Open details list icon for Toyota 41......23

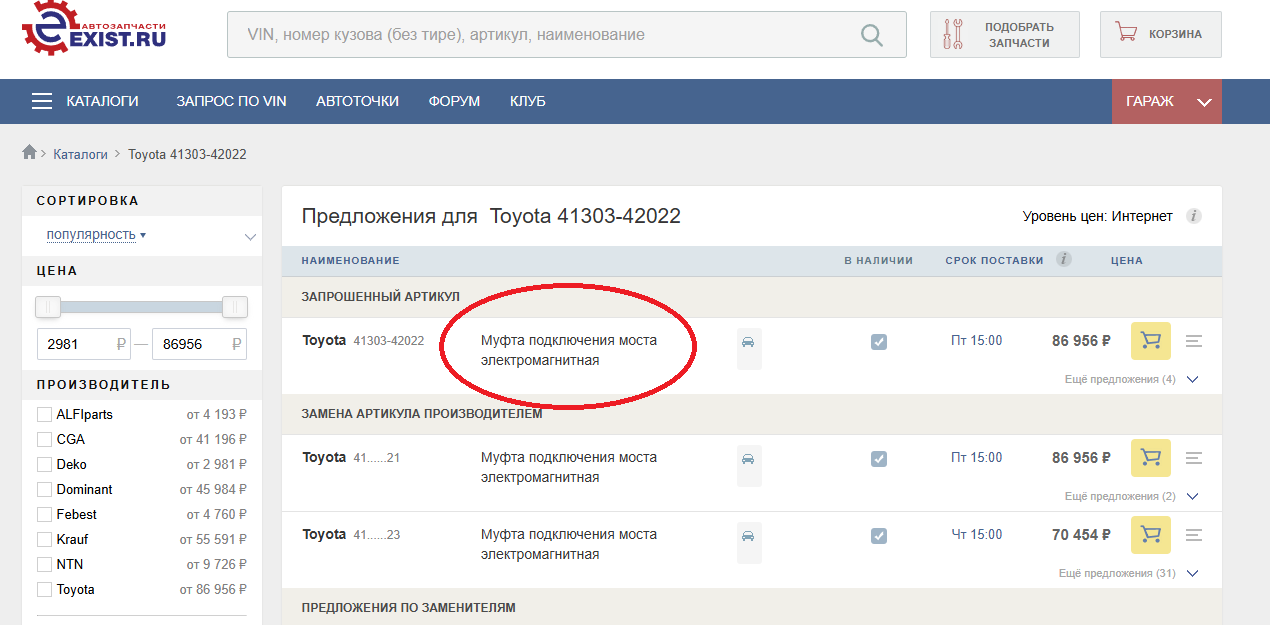[1193, 535]
